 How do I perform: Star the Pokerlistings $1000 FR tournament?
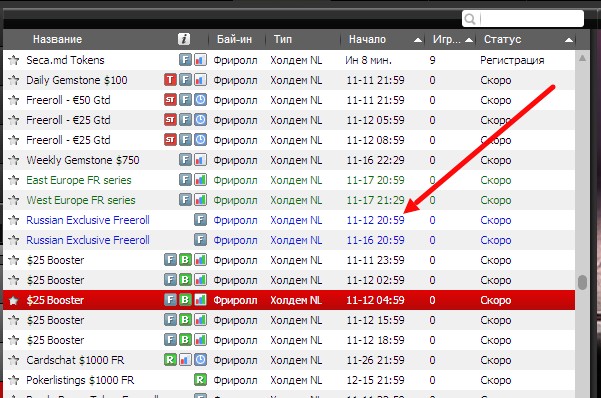(14, 380)
